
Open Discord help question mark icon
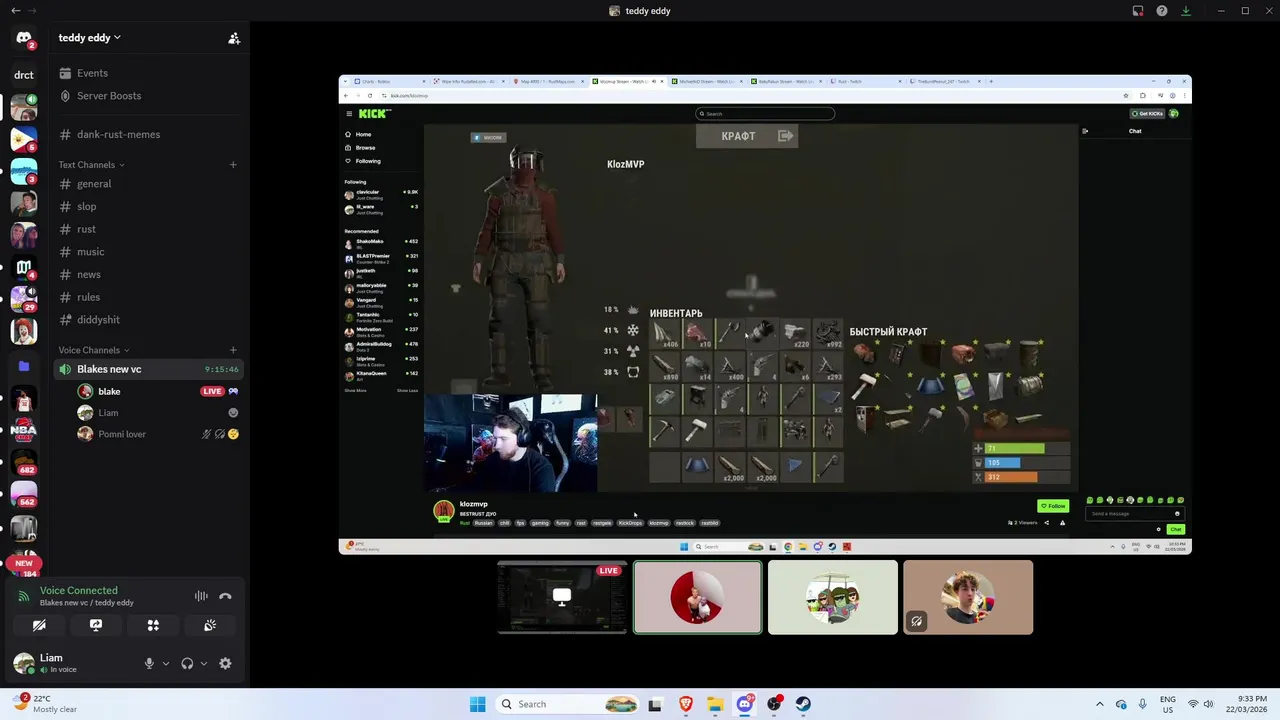tap(1162, 11)
